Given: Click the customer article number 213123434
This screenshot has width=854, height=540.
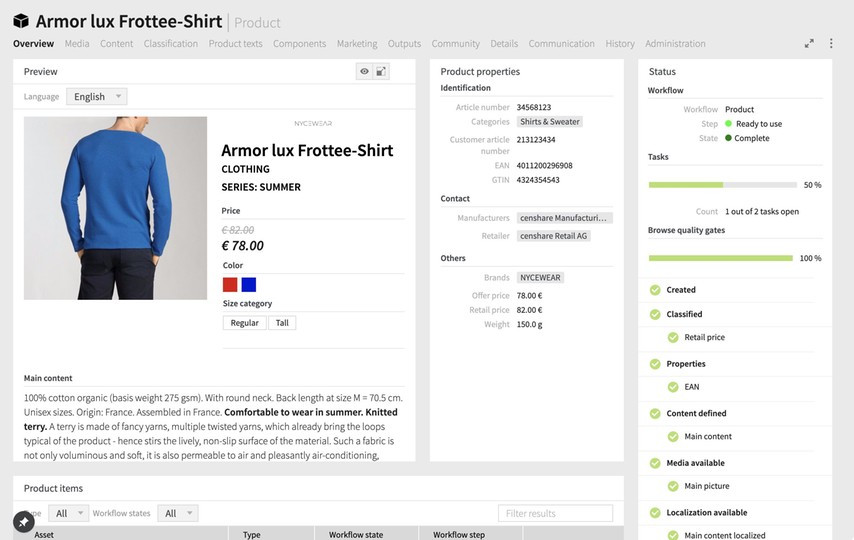Looking at the screenshot, I should (x=536, y=139).
